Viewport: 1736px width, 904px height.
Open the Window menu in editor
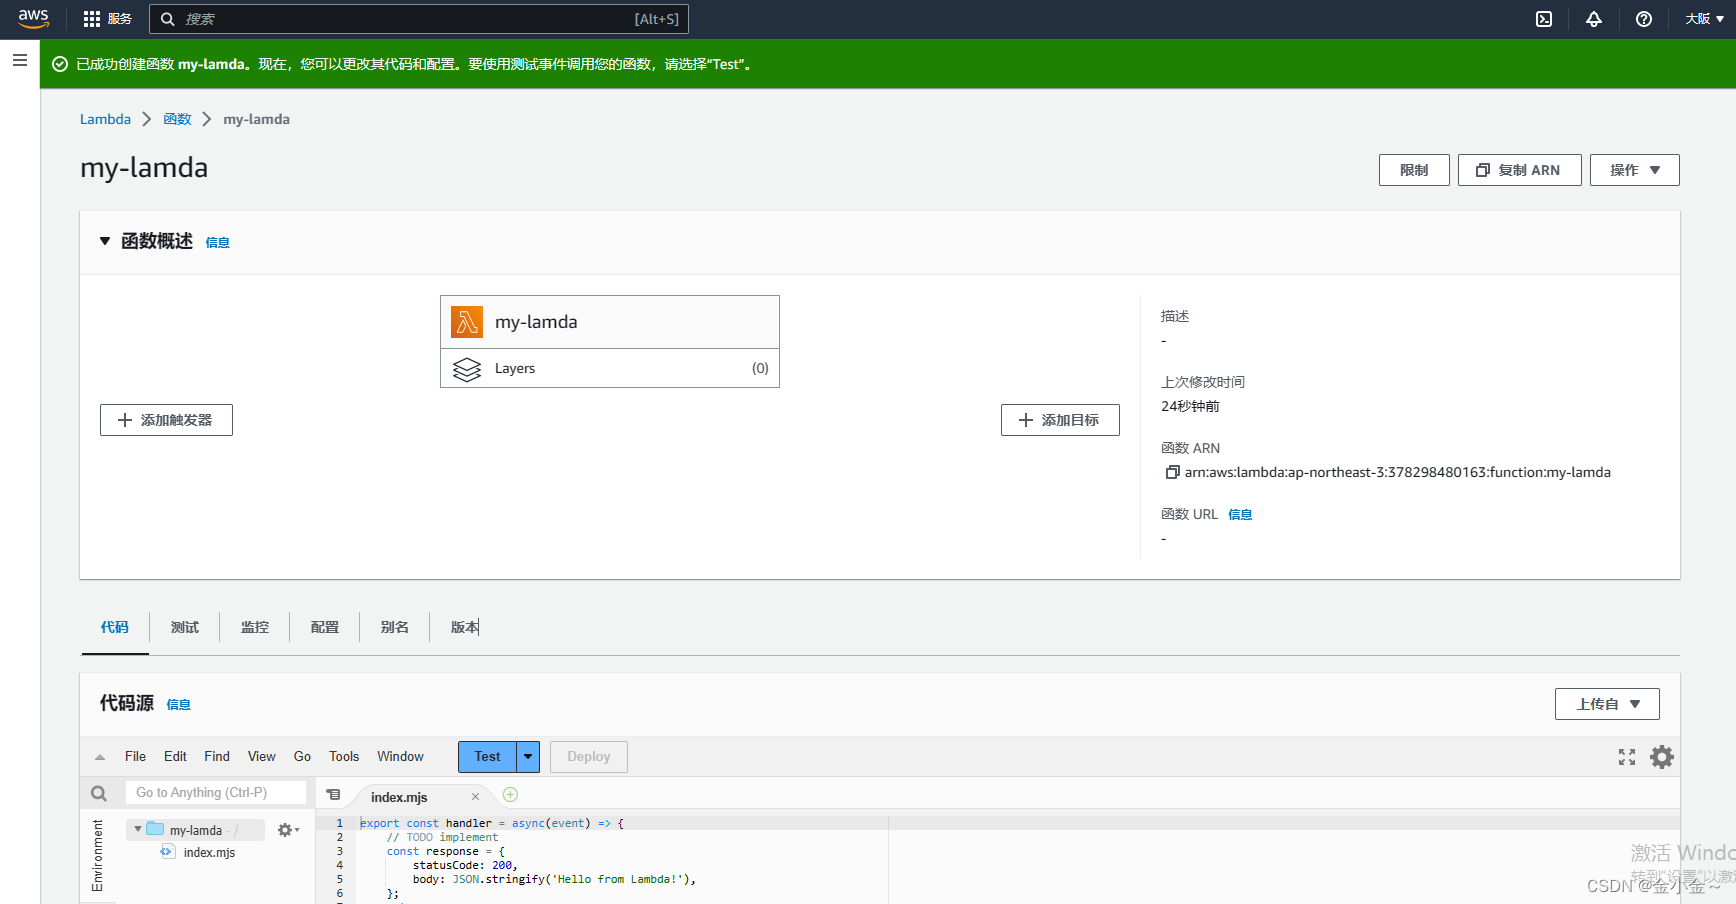[x=400, y=757]
